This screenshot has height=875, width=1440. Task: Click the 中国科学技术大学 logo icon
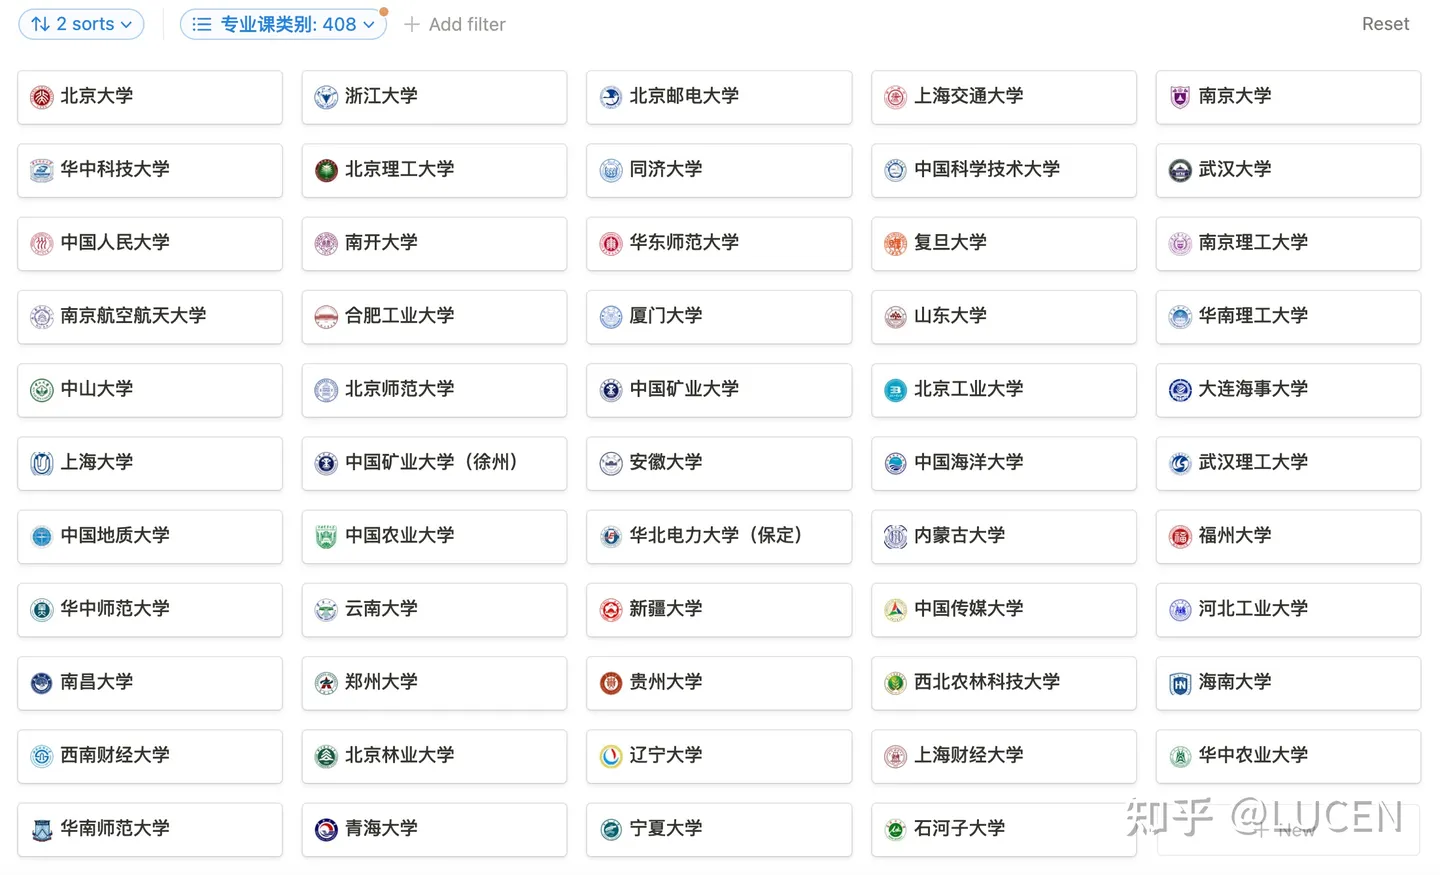(895, 170)
